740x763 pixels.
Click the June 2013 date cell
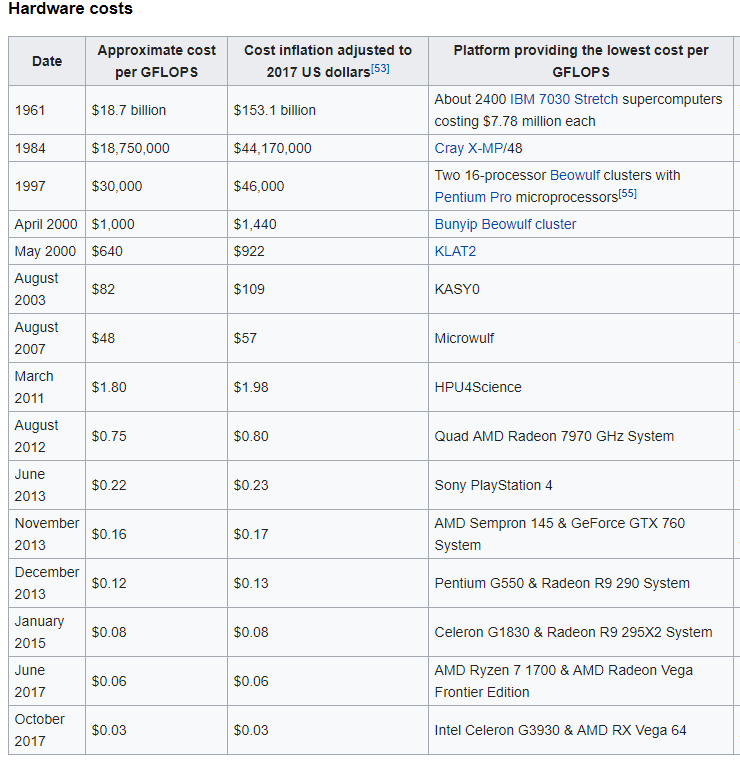click(x=47, y=485)
